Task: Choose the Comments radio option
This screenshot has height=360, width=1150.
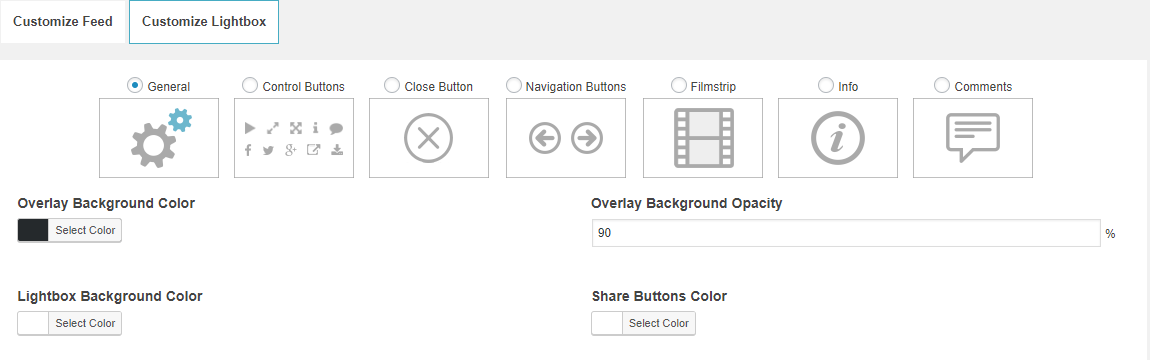Action: [942, 85]
